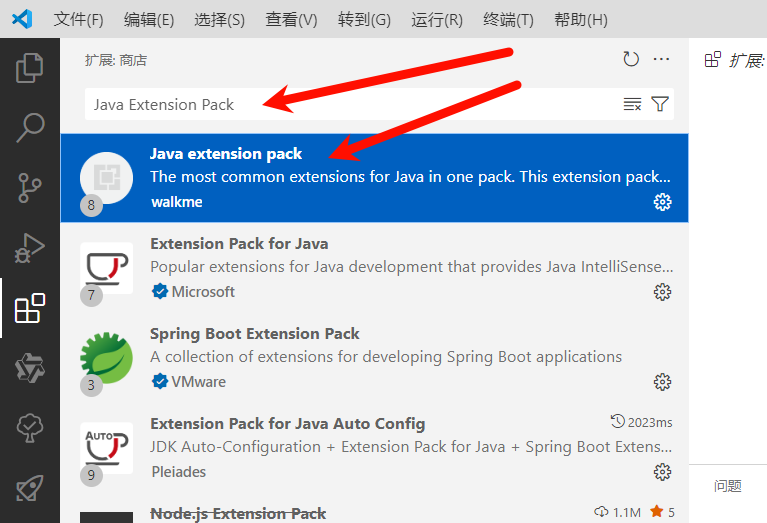Select the Extension Pack for Java result
Screen dimensions: 767x523
(374, 268)
